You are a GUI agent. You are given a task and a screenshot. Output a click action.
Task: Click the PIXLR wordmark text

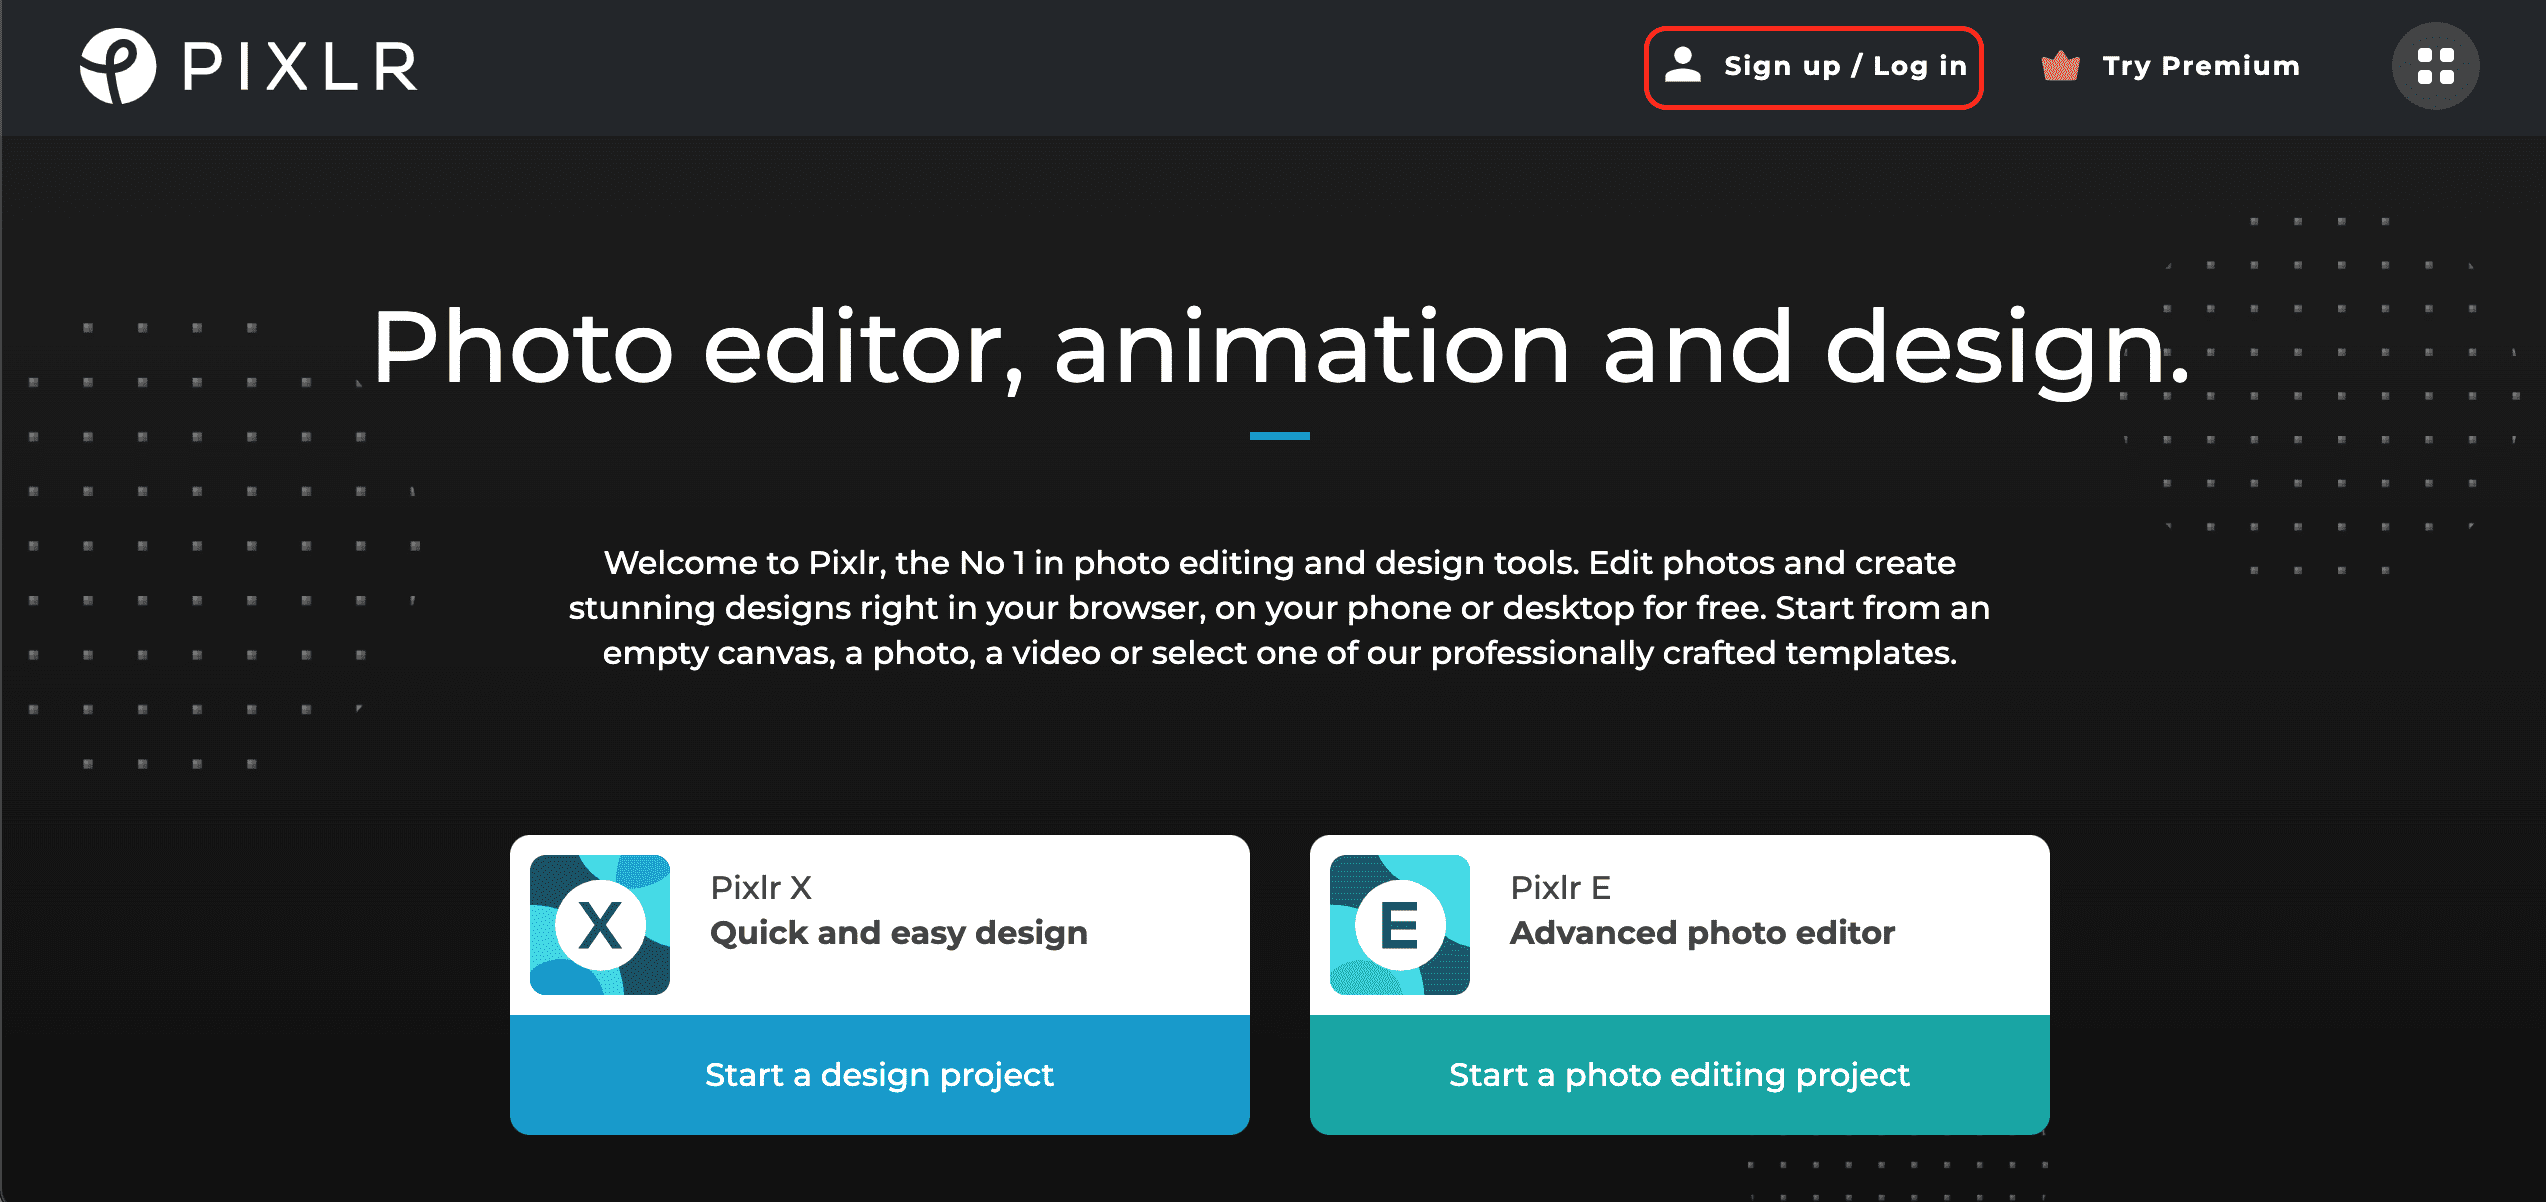301,67
